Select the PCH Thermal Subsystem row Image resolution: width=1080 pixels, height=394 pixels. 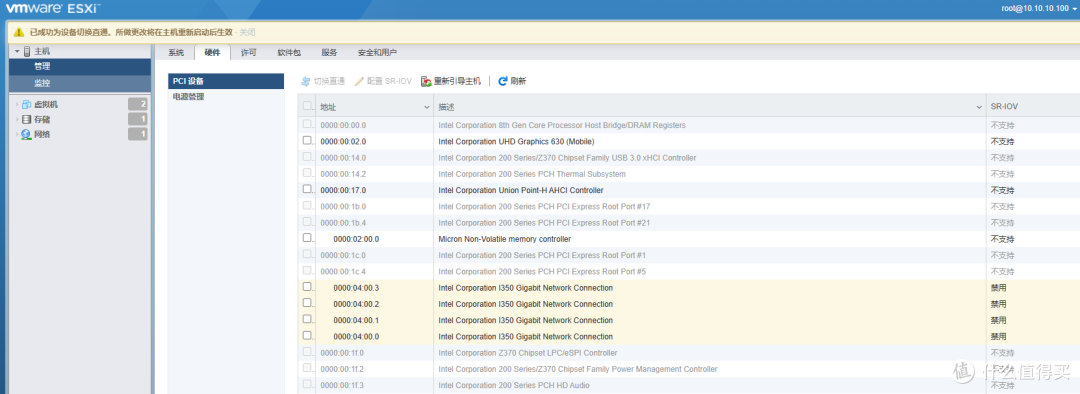click(x=689, y=174)
